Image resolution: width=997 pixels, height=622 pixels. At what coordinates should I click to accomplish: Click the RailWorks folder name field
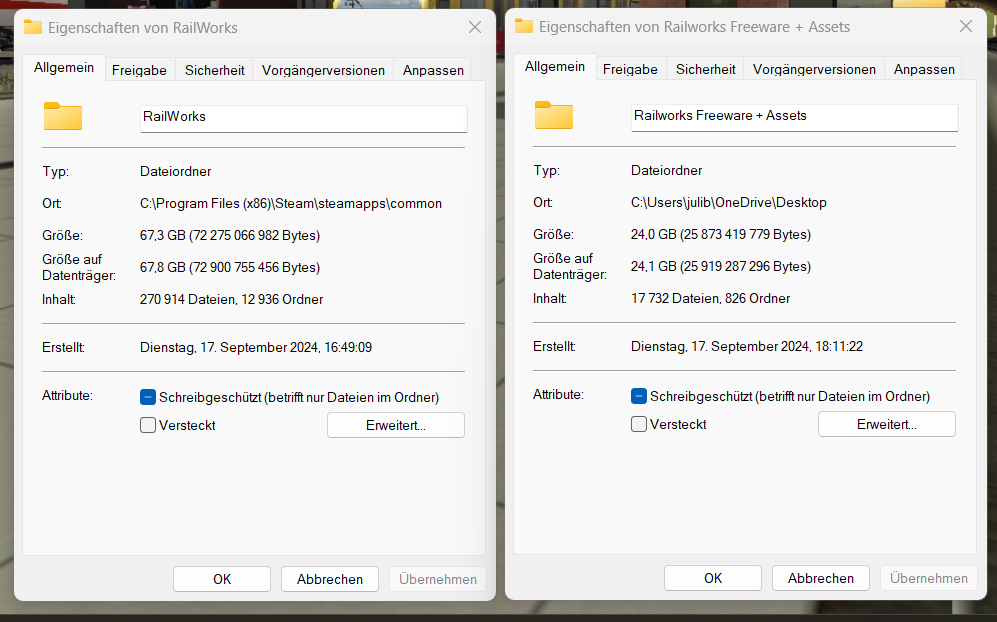[x=303, y=118]
